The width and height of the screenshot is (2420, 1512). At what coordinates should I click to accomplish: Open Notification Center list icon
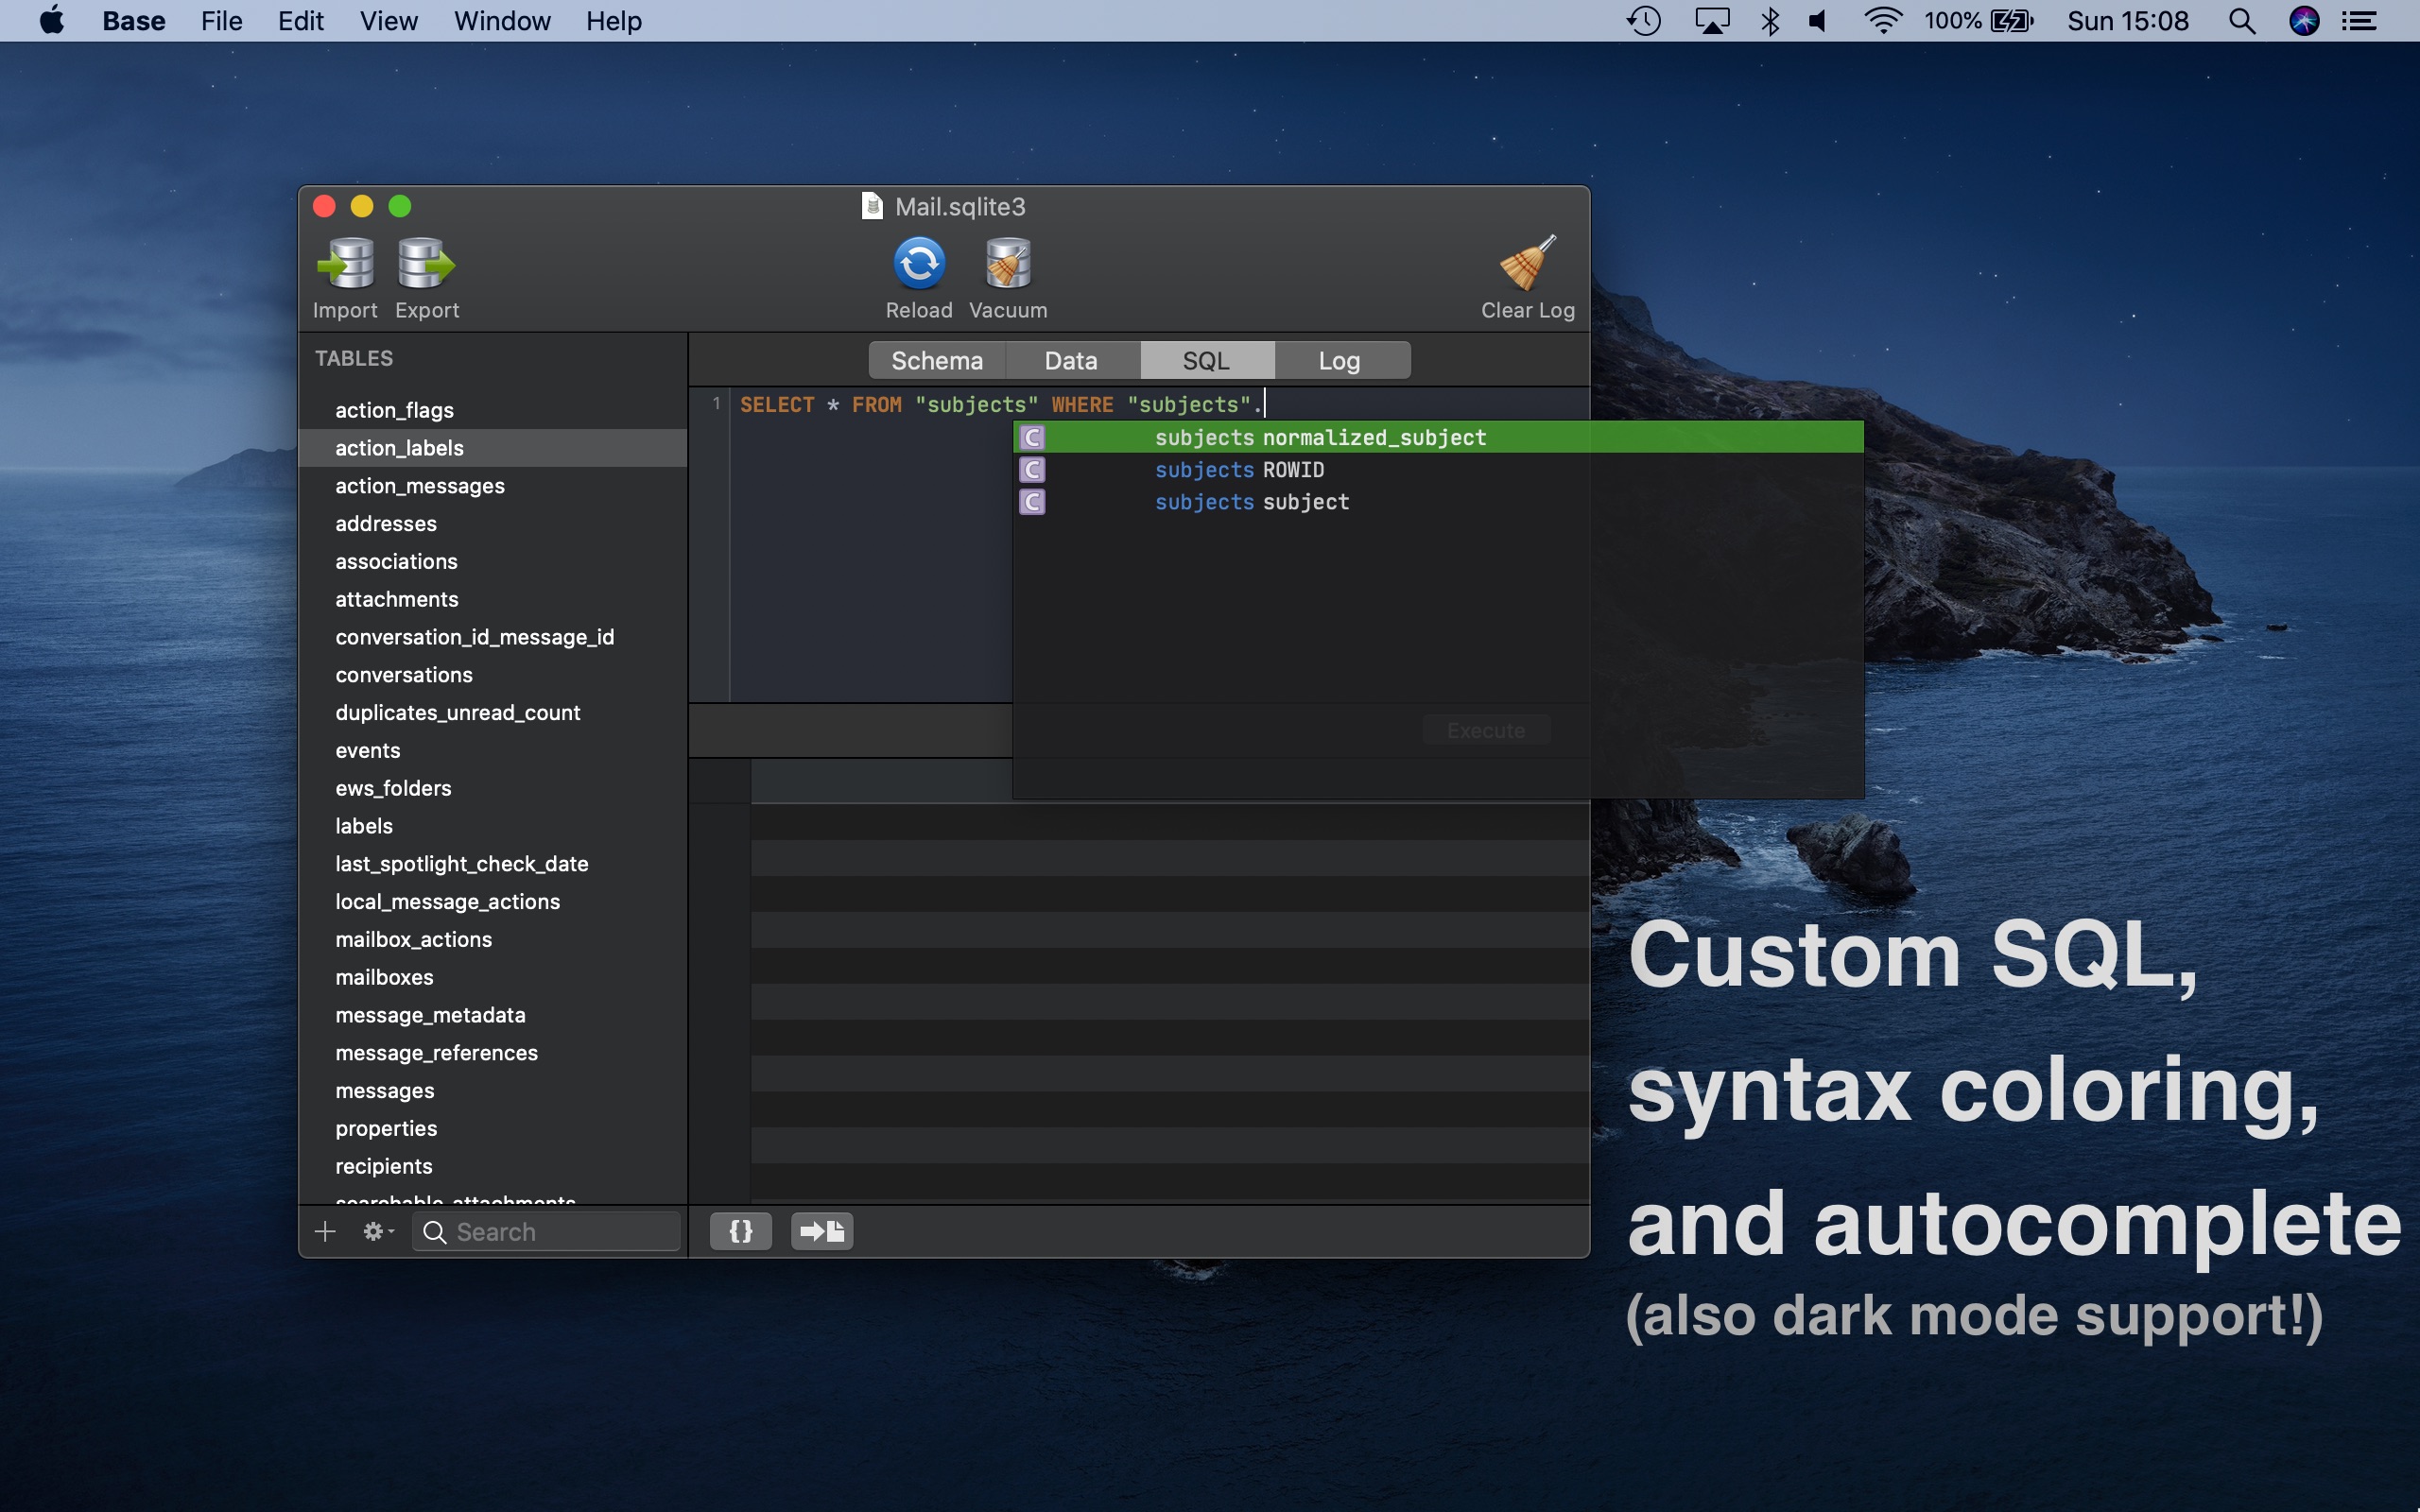pos(2360,20)
